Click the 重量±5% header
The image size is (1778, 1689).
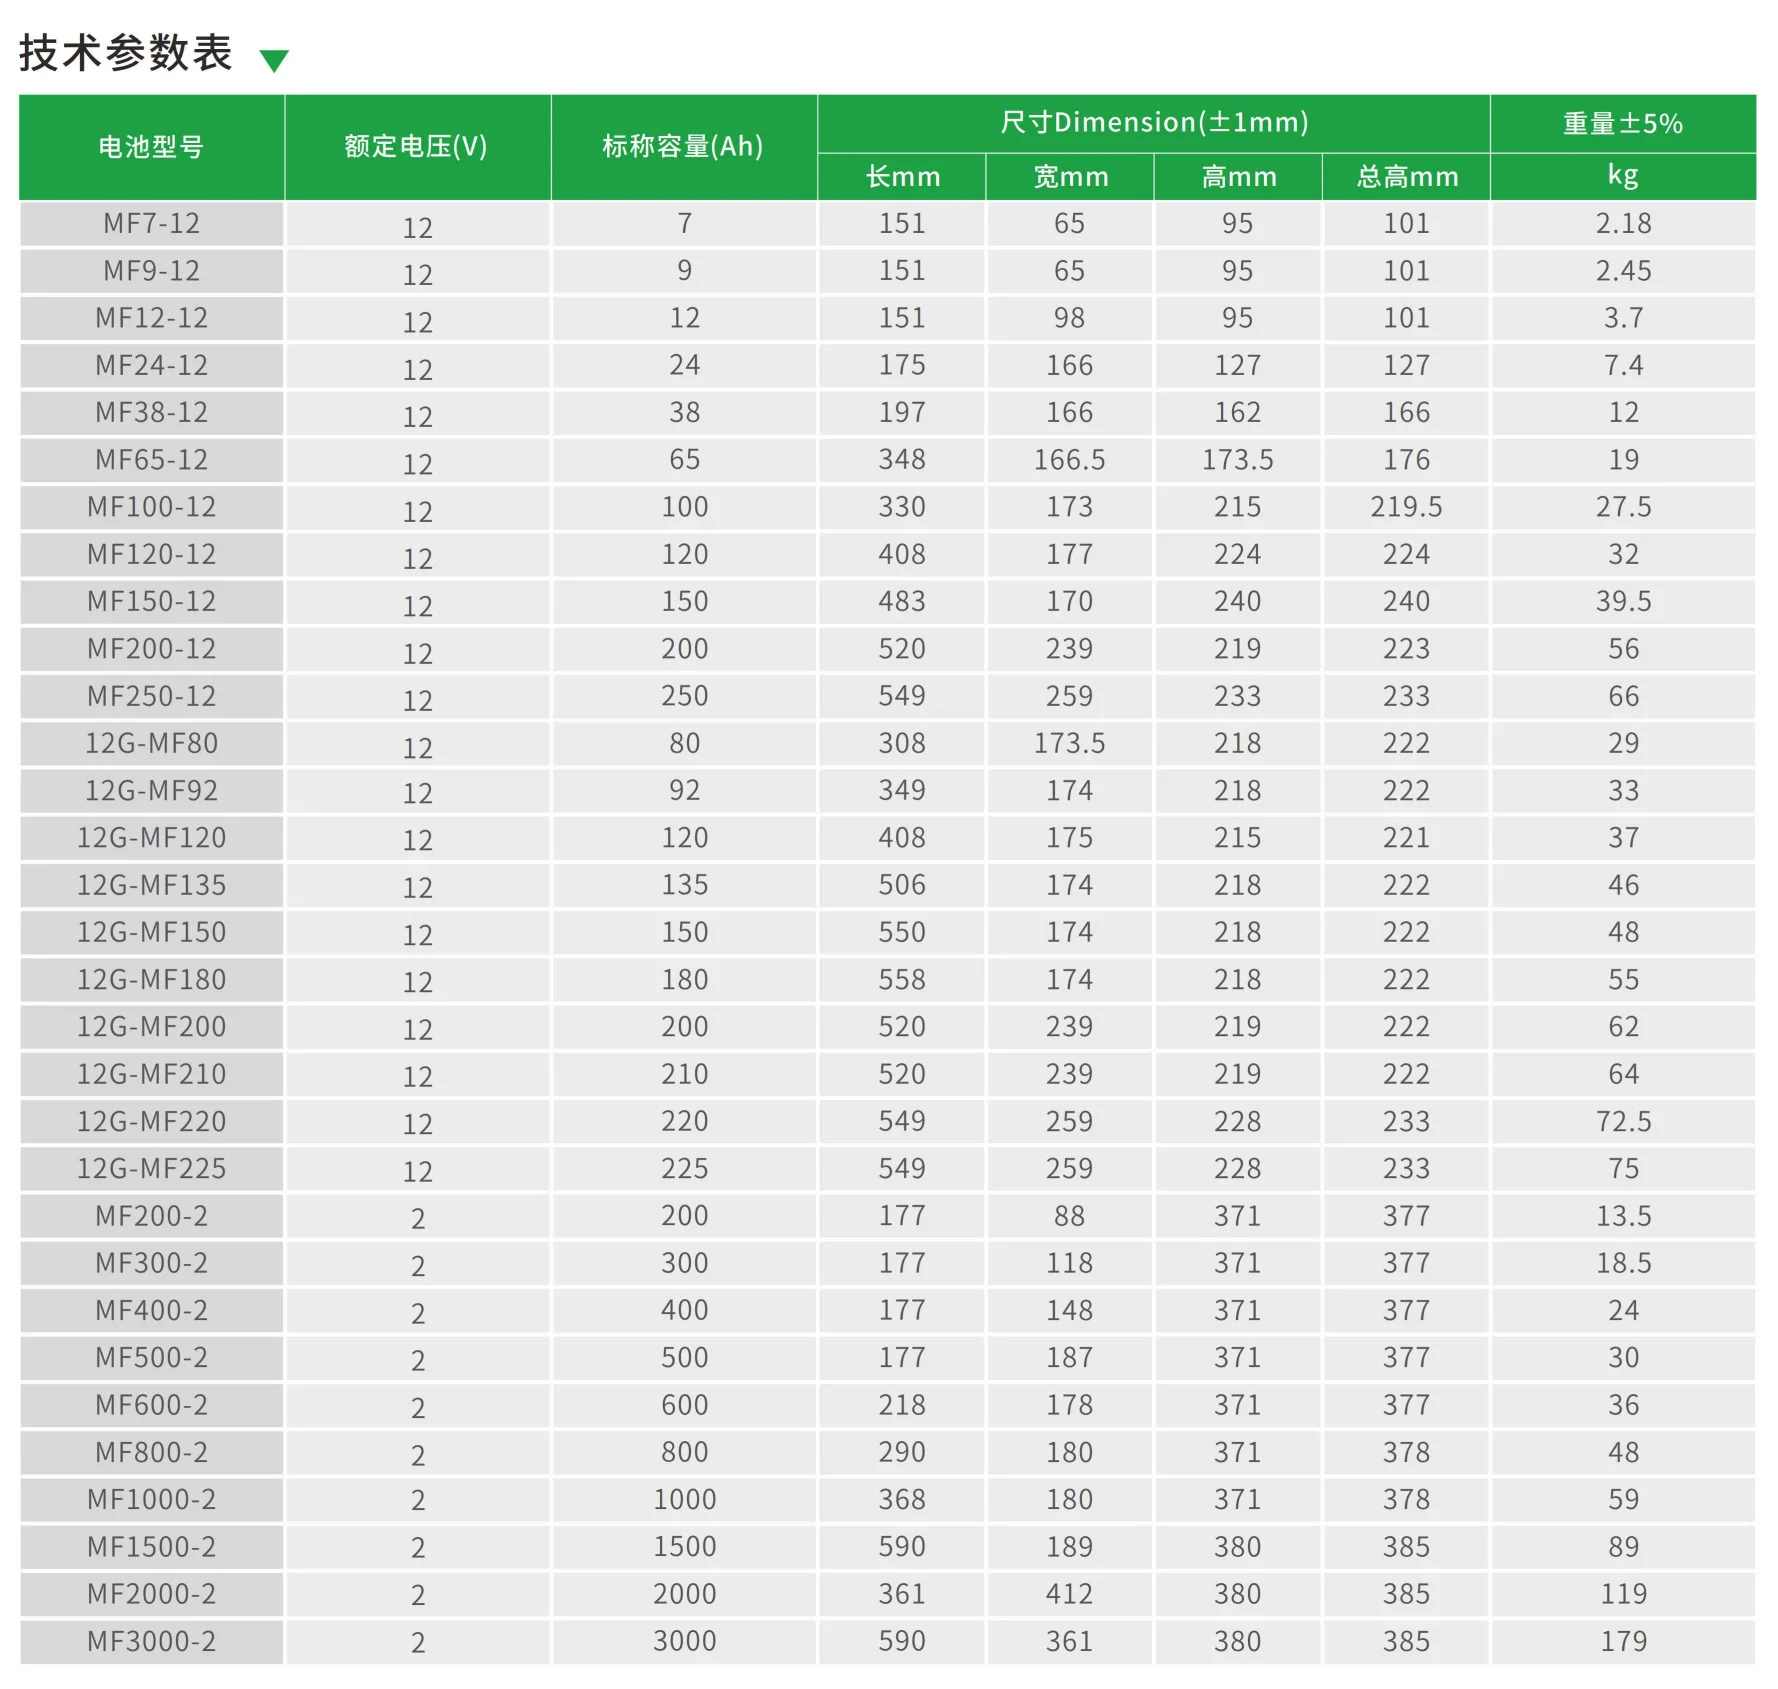point(1623,123)
